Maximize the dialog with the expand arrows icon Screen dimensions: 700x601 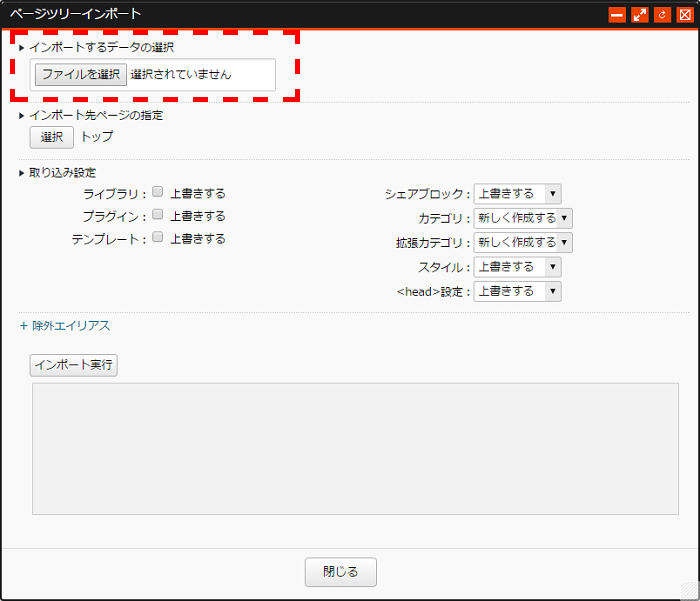click(640, 15)
